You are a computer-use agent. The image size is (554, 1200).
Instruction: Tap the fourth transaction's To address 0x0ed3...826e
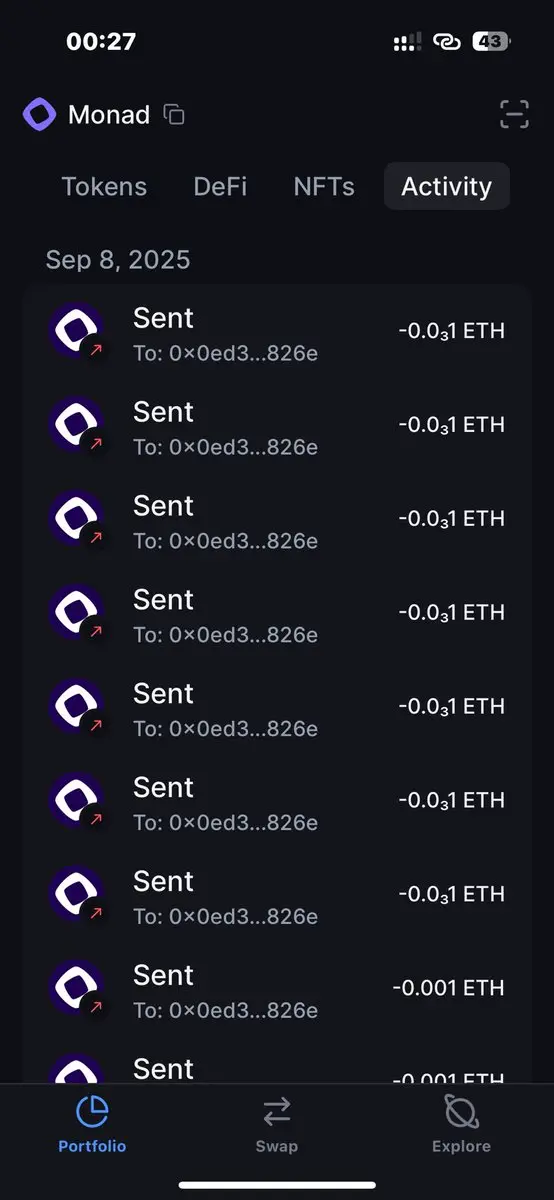(x=226, y=635)
